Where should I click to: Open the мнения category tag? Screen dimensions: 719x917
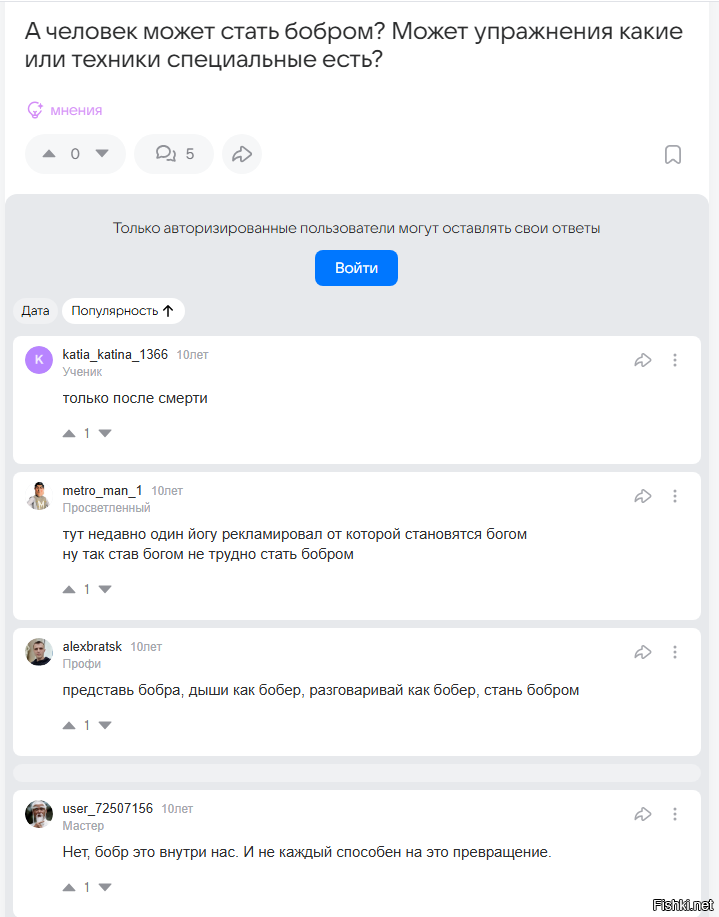[x=64, y=110]
